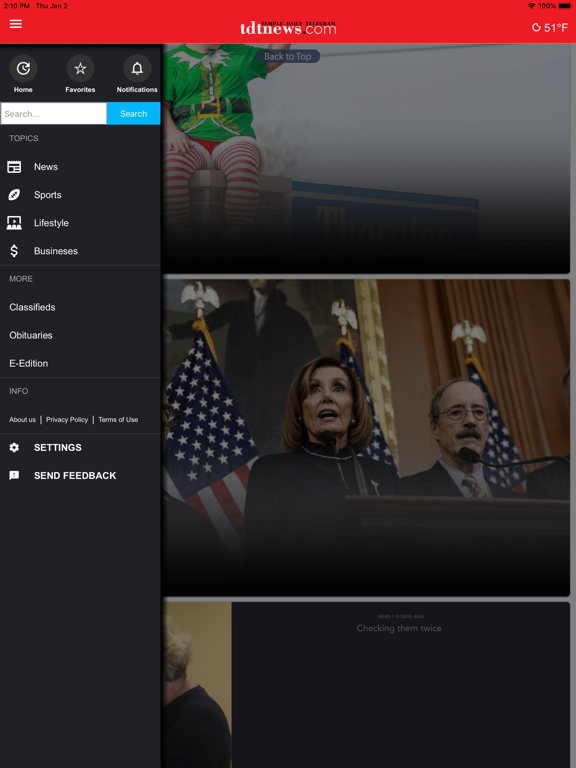
Task: Click the Send Feedback speech icon
Action: coord(14,475)
